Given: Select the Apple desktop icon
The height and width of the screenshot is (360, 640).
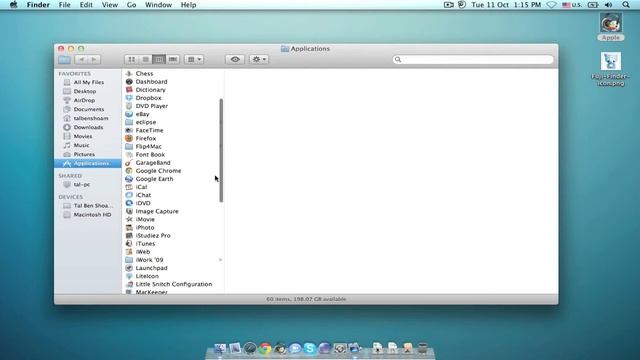Looking at the screenshot, I should [611, 27].
